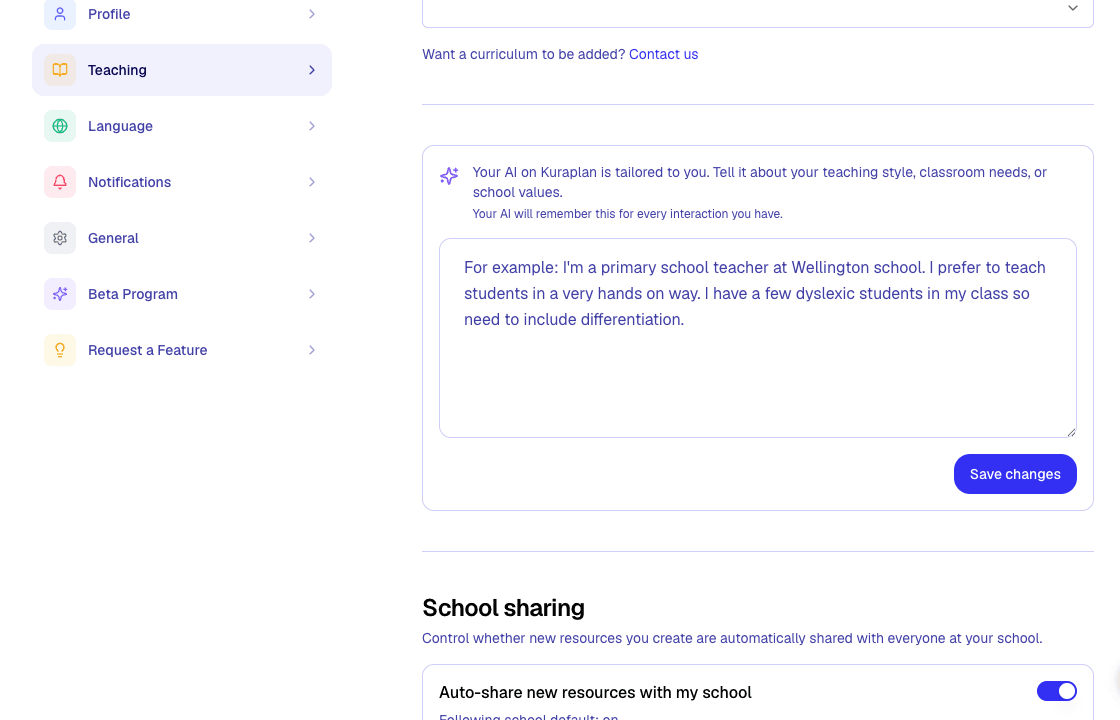This screenshot has height=720, width=1120.
Task: Click the School sharing heading
Action: click(x=504, y=608)
